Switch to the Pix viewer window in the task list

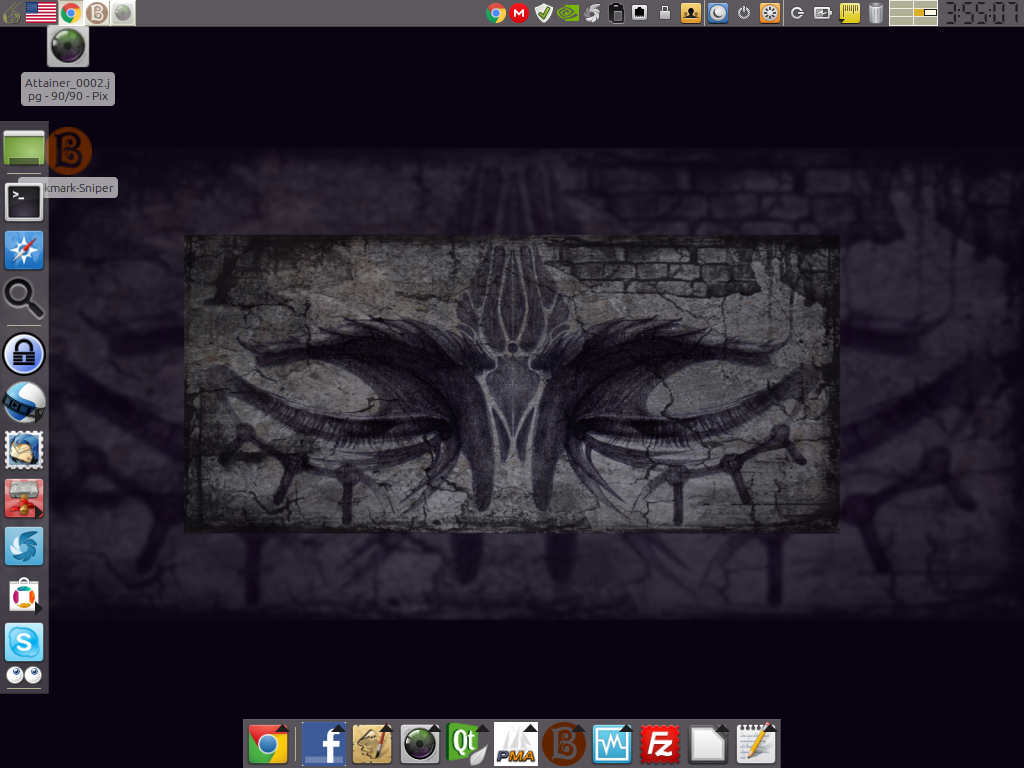[x=123, y=12]
